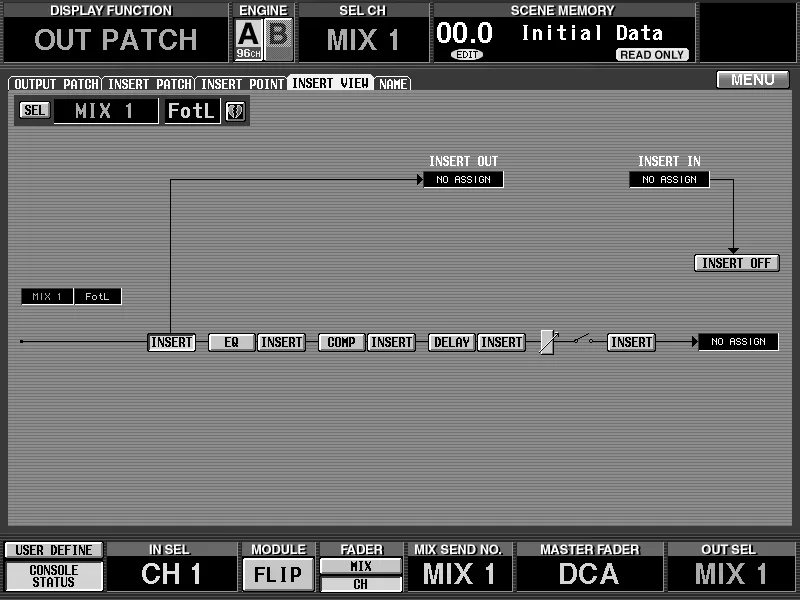The height and width of the screenshot is (600, 800).
Task: Set FADER mode to CH
Action: click(x=361, y=584)
